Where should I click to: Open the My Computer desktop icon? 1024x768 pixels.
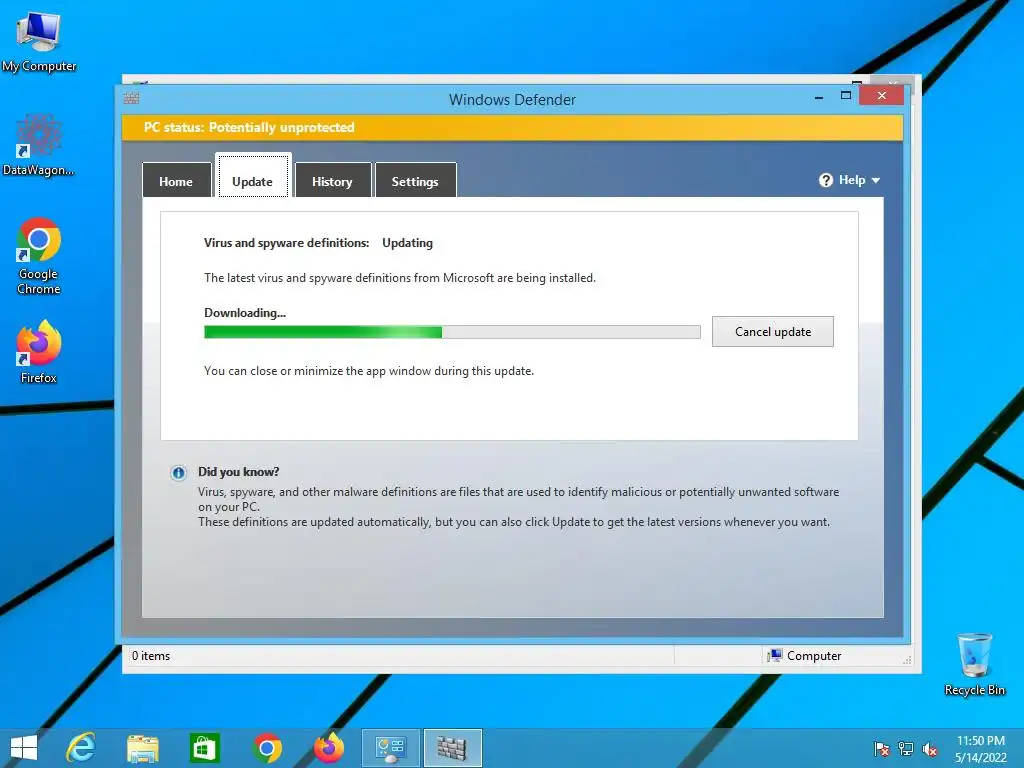[x=39, y=40]
